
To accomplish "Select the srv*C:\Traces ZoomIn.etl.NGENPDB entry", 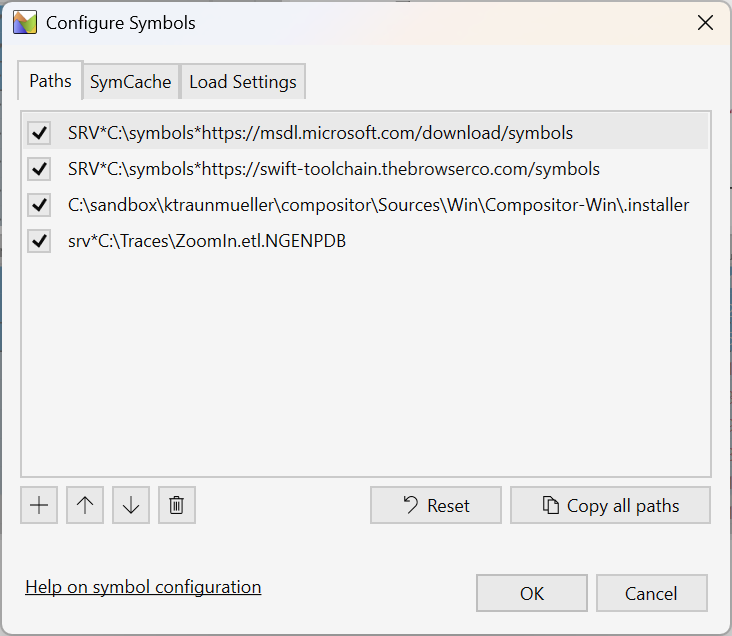I will coord(207,241).
